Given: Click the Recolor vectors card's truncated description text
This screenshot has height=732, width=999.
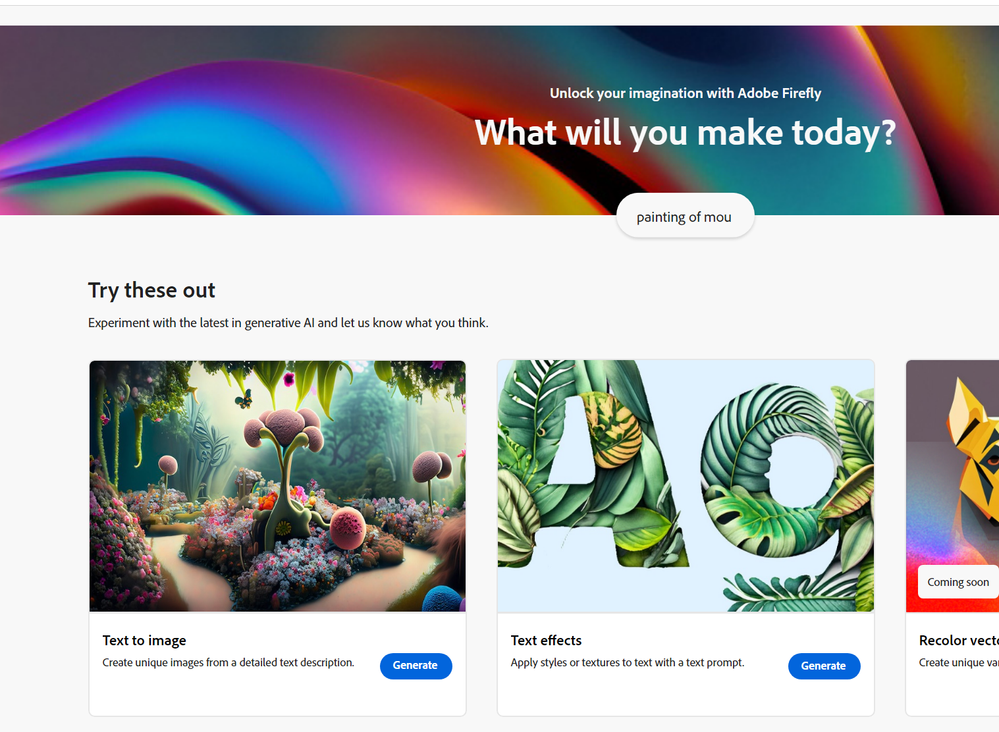Looking at the screenshot, I should pyautogui.click(x=959, y=663).
